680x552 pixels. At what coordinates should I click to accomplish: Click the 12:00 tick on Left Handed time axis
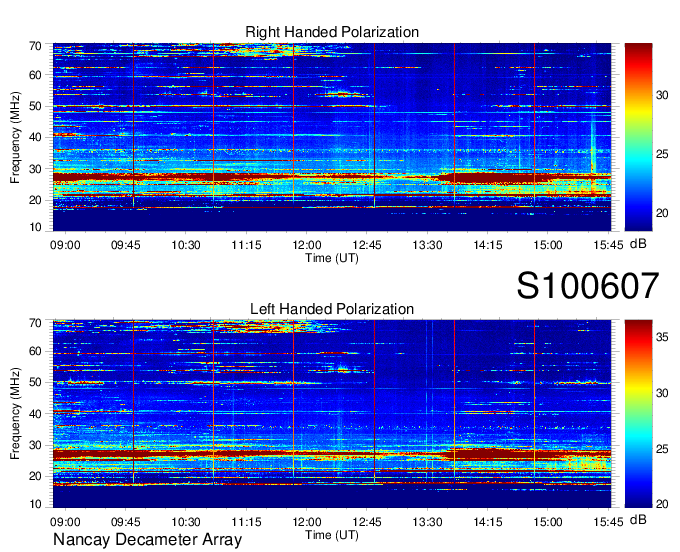tap(307, 522)
